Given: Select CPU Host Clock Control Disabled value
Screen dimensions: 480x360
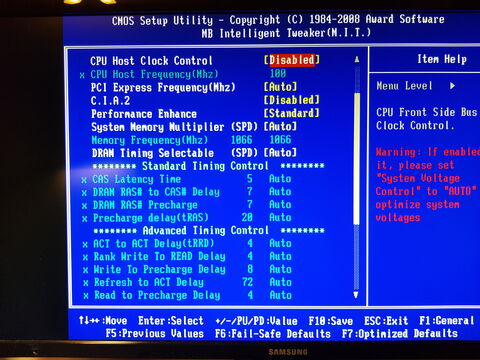Looking at the screenshot, I should (292, 60).
